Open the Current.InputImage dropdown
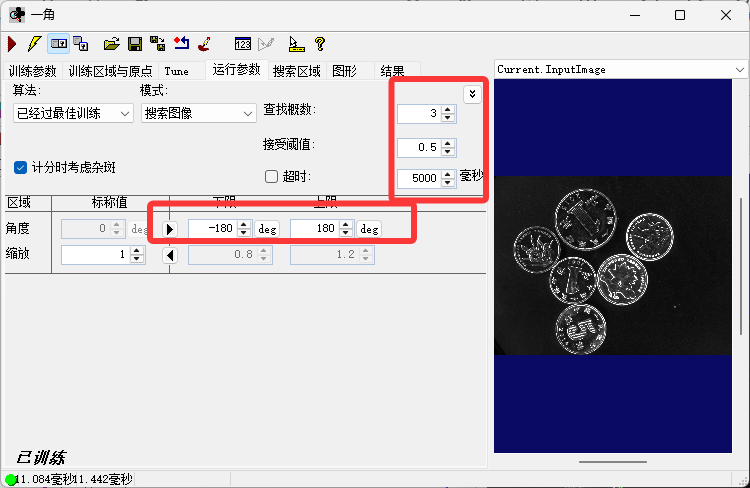 click(x=620, y=69)
